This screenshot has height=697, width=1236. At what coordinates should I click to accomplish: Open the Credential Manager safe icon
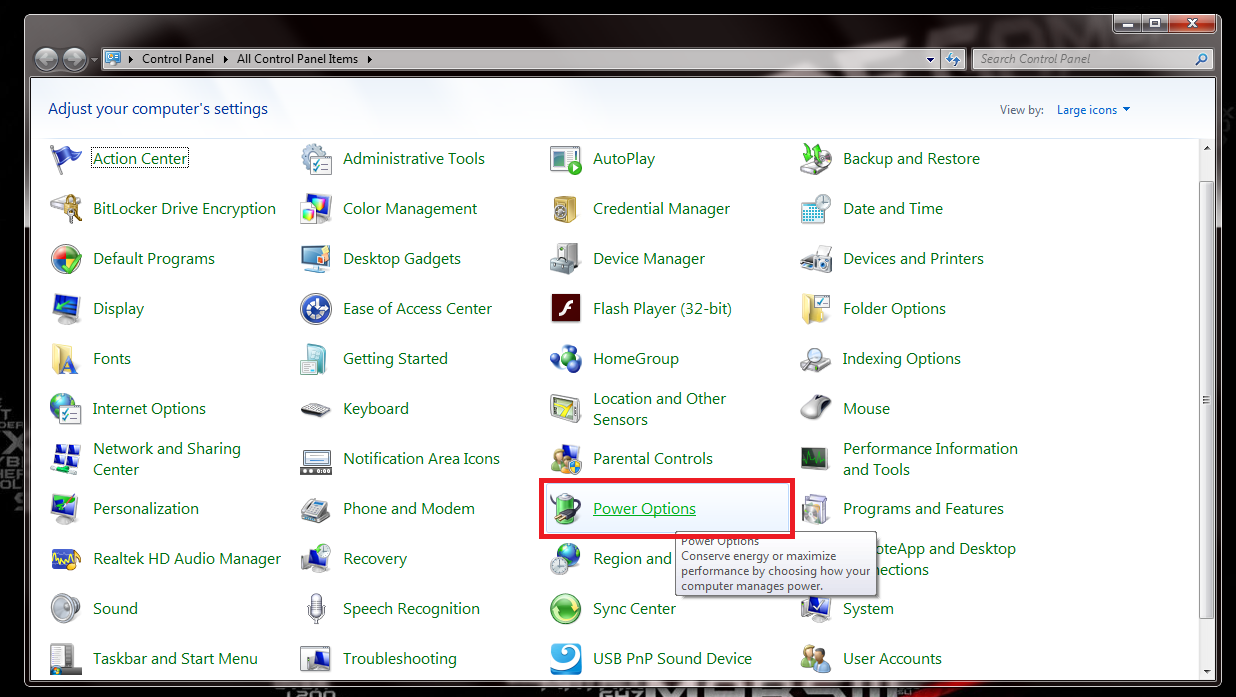point(566,209)
